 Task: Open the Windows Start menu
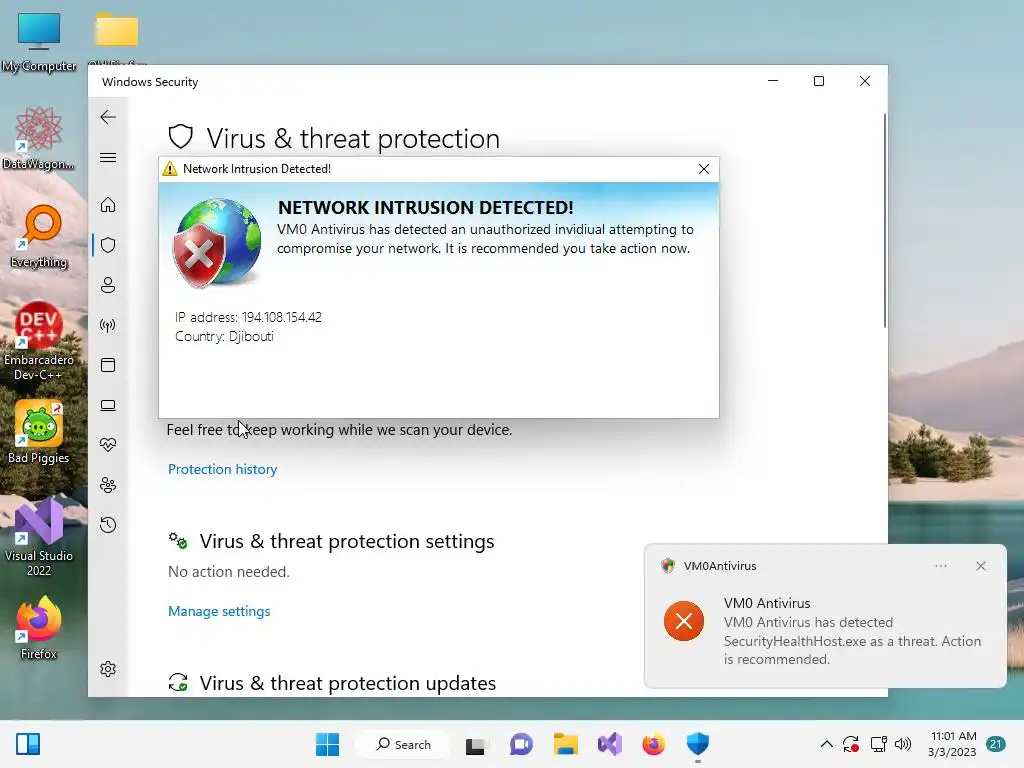point(327,744)
